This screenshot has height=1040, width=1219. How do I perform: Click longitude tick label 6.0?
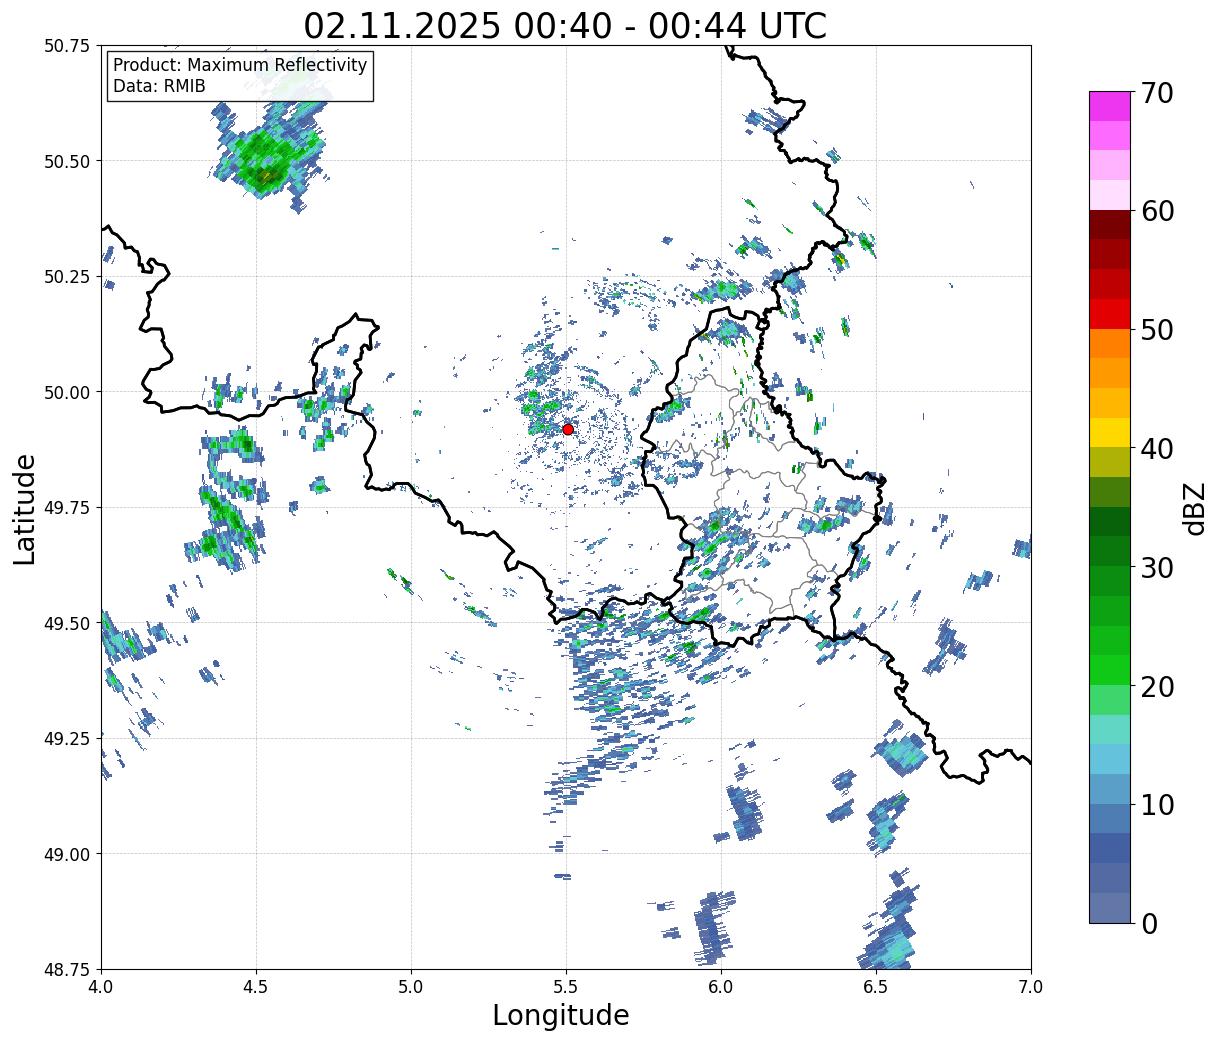click(x=721, y=986)
